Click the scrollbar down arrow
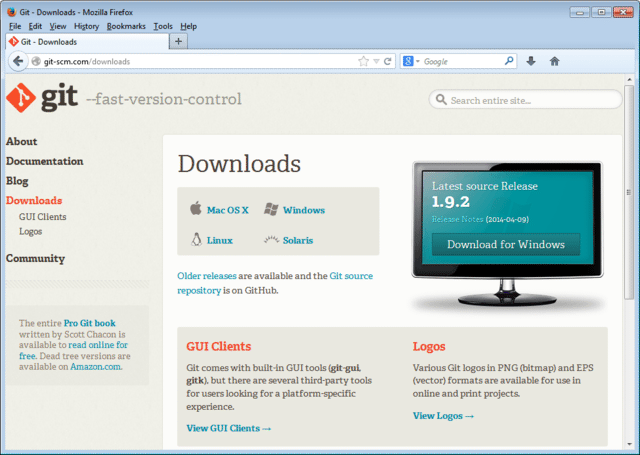Screen dimensions: 640x455 tap(629, 444)
